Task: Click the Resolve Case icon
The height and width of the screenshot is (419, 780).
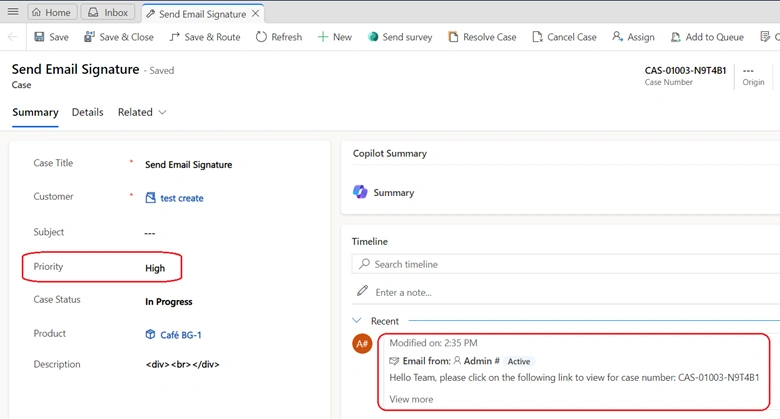Action: pyautogui.click(x=453, y=37)
